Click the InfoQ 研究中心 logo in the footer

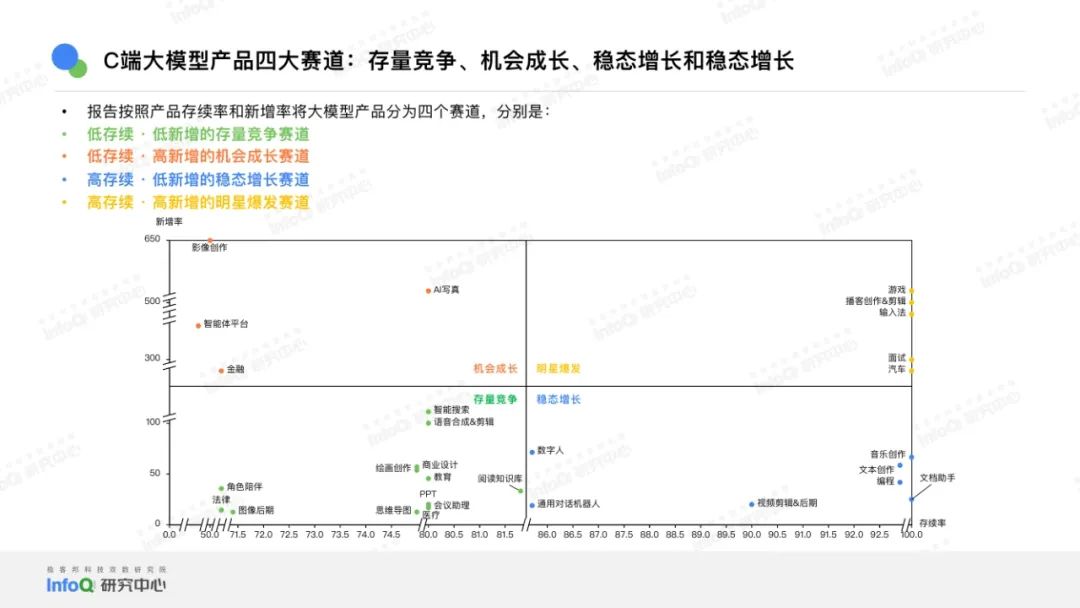click(x=106, y=585)
